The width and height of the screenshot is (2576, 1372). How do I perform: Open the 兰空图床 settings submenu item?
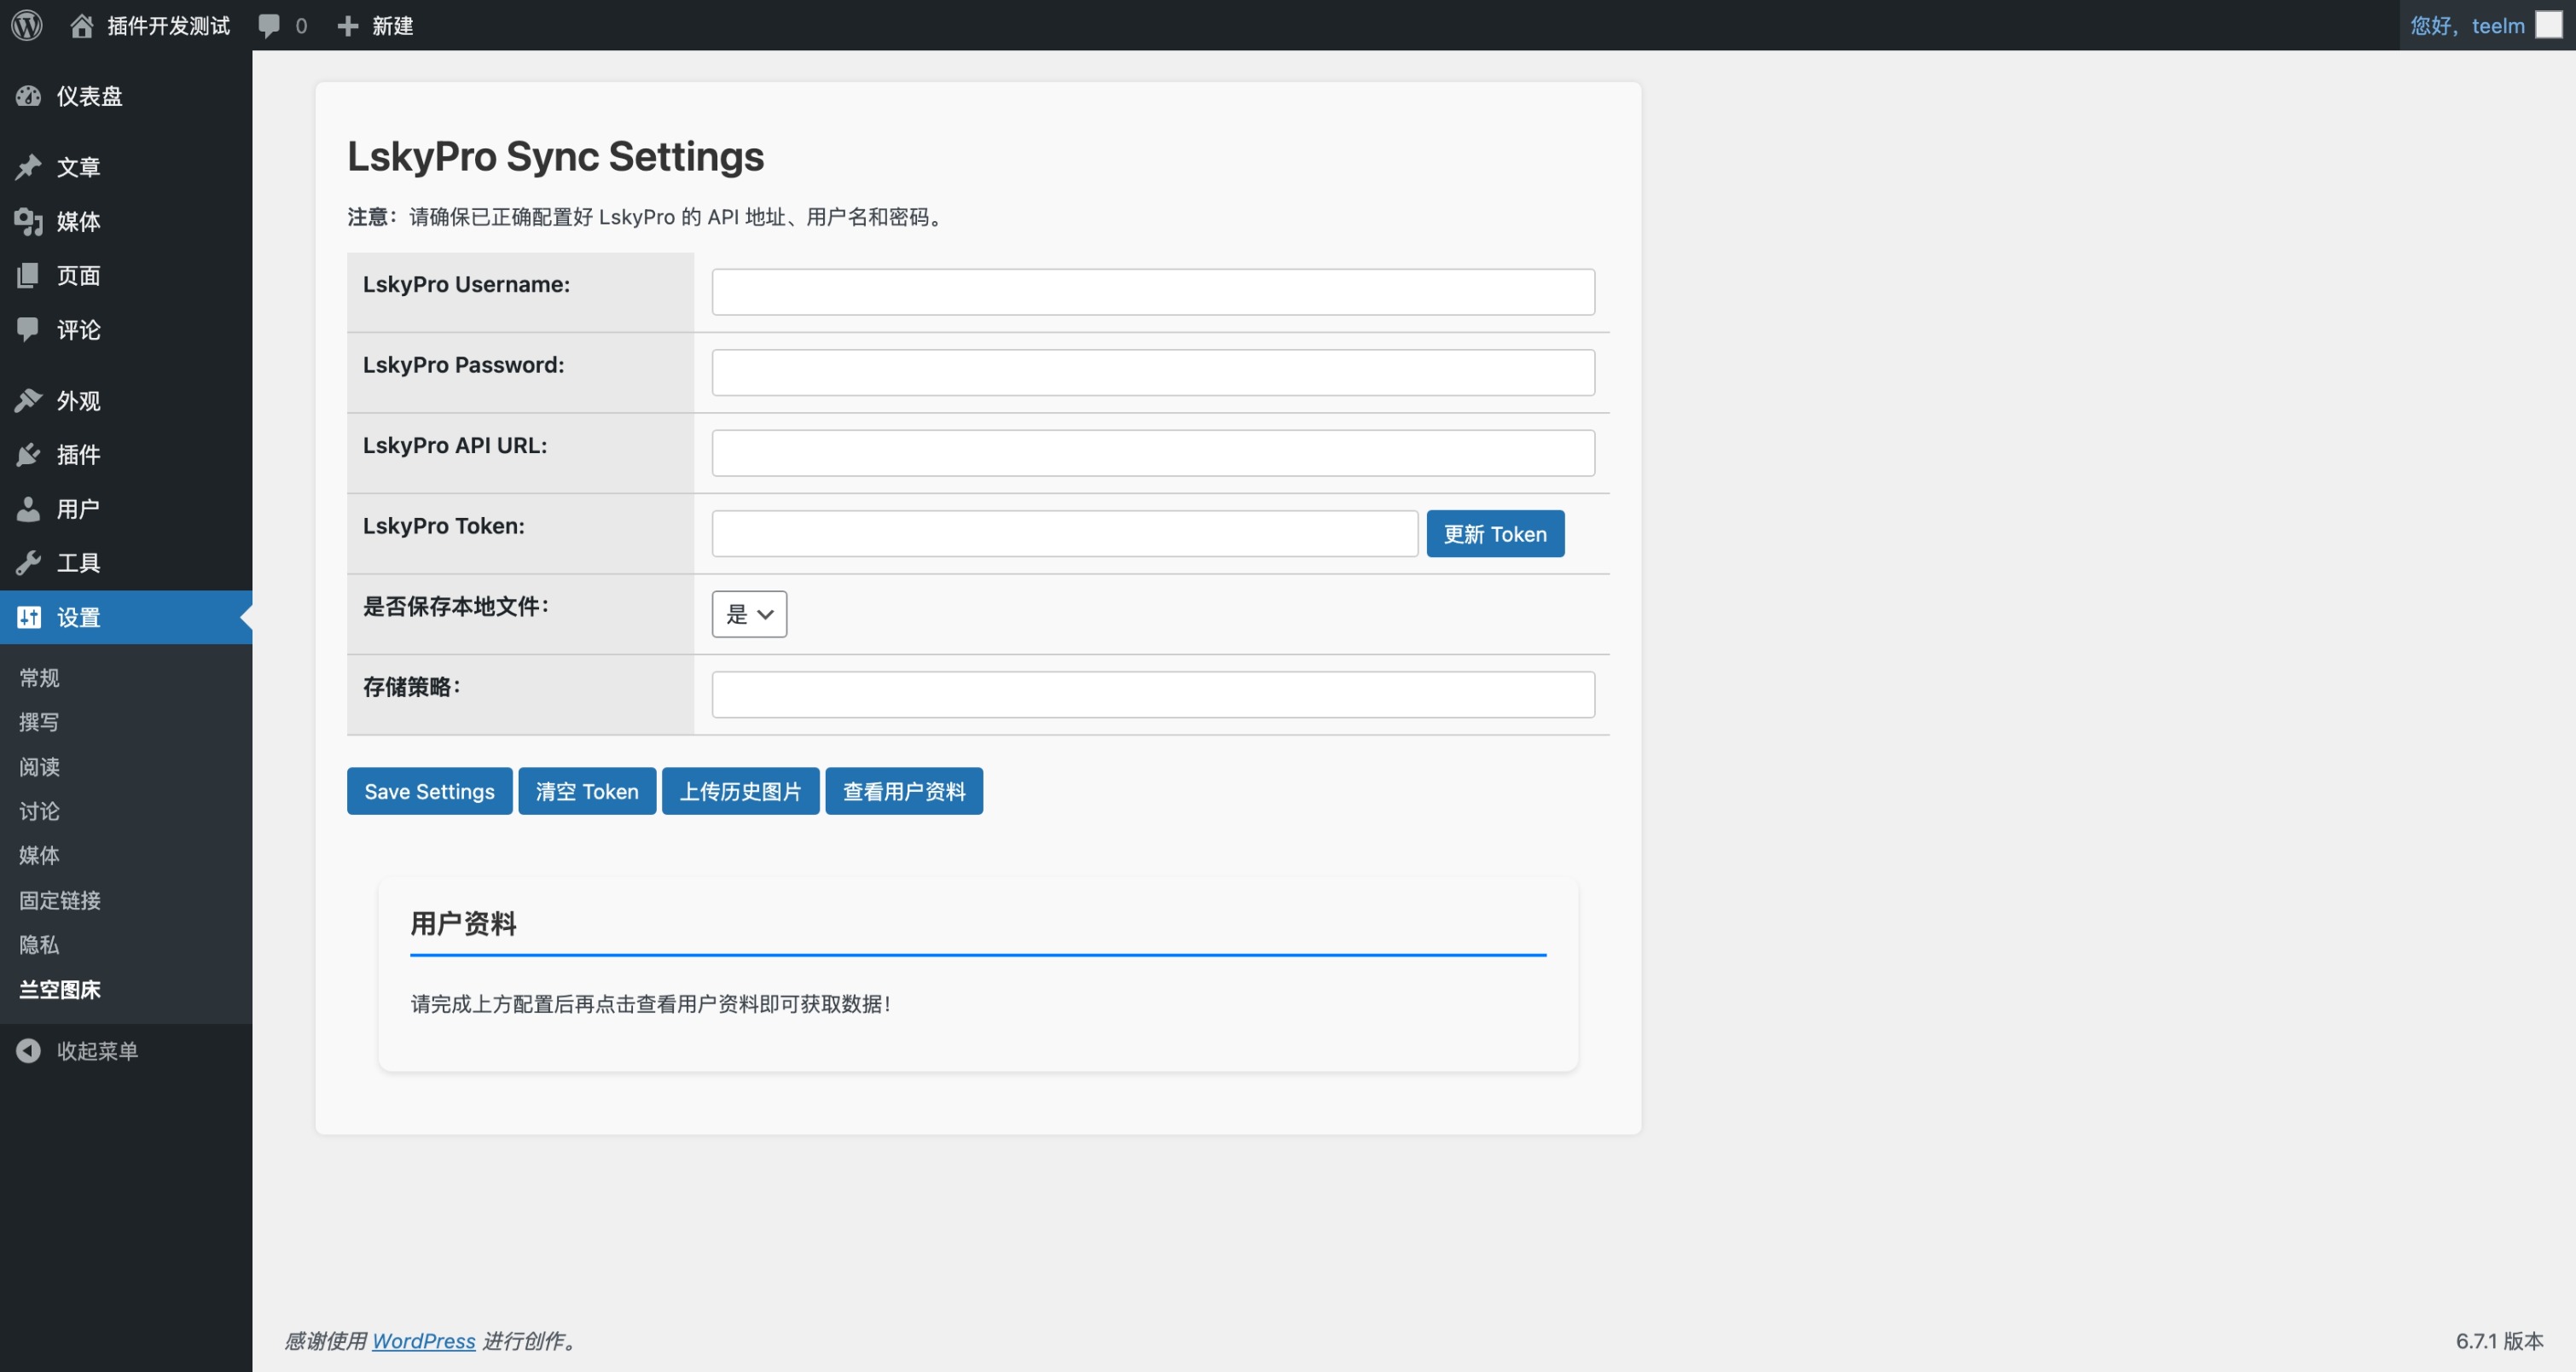60,989
